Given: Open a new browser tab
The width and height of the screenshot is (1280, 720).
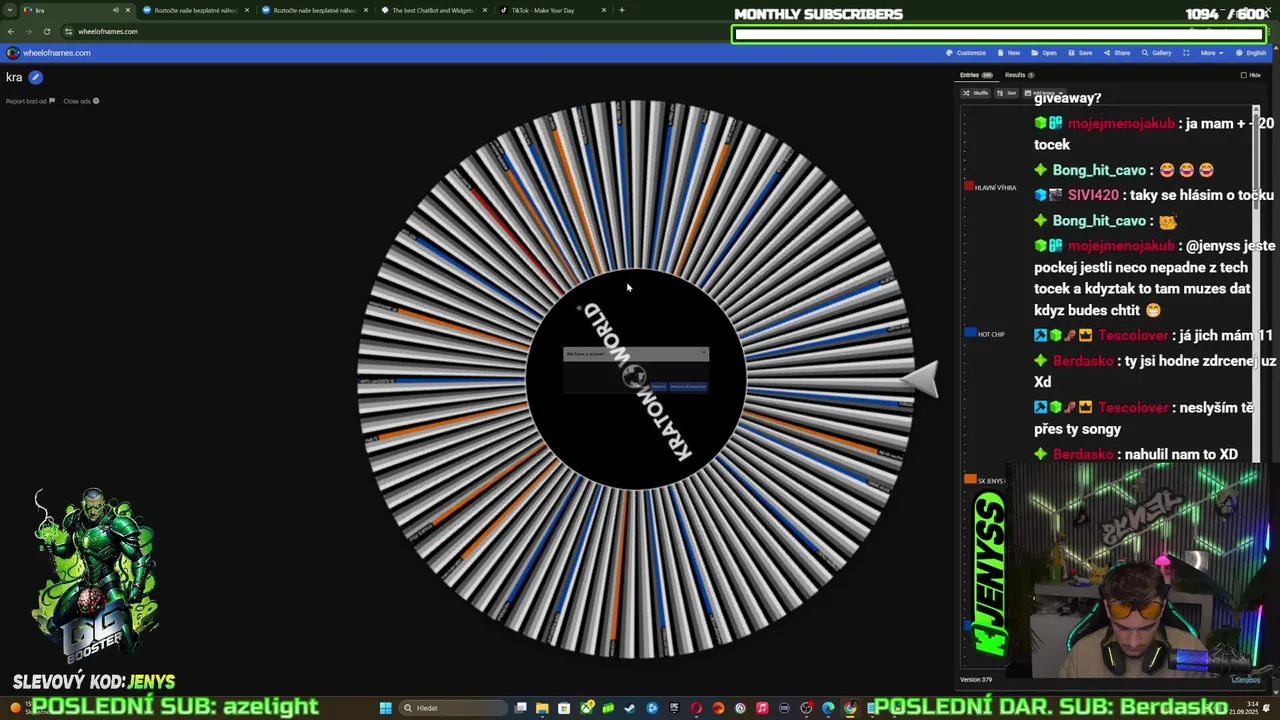Looking at the screenshot, I should pyautogui.click(x=622, y=10).
